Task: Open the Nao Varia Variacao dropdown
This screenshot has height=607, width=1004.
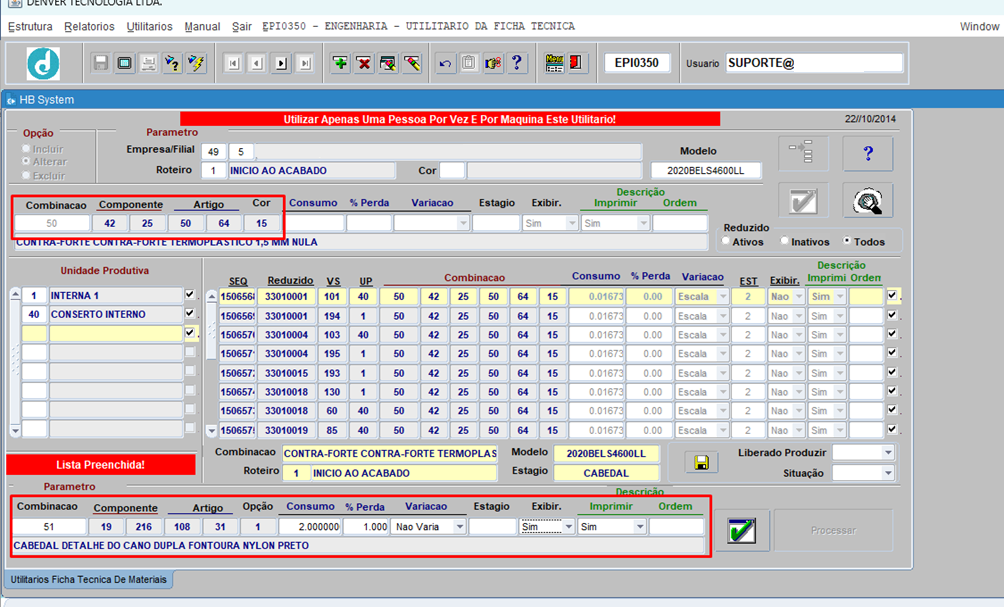Action: point(459,527)
